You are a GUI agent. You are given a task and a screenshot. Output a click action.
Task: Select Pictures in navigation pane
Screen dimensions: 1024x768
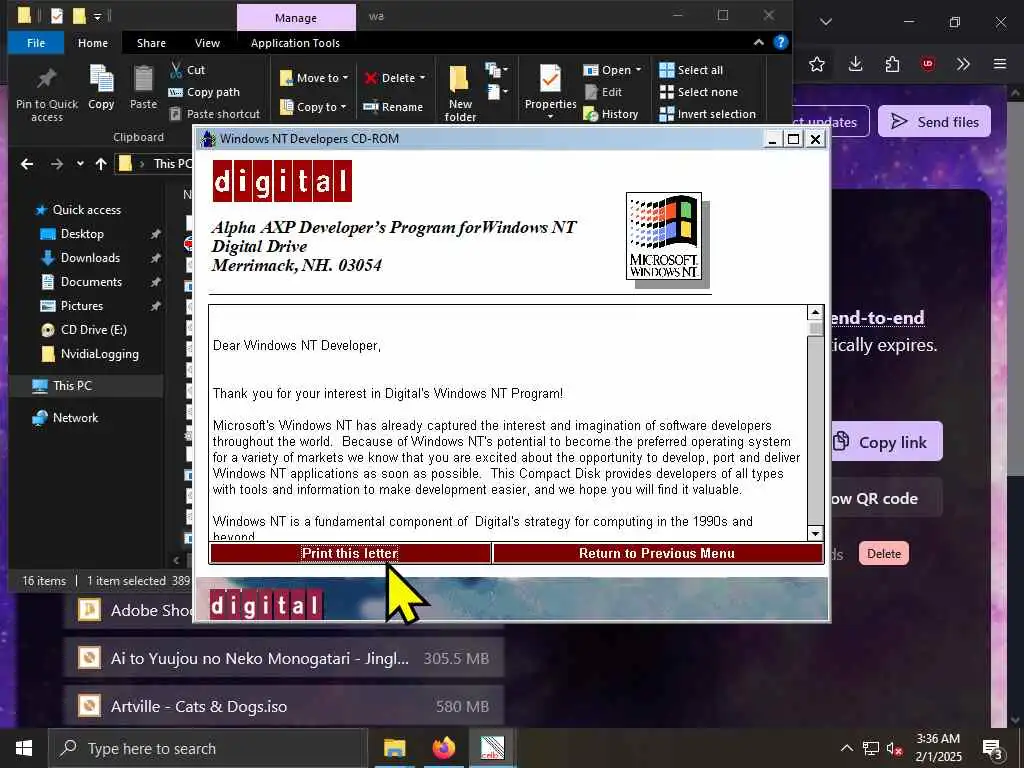[x=82, y=306]
